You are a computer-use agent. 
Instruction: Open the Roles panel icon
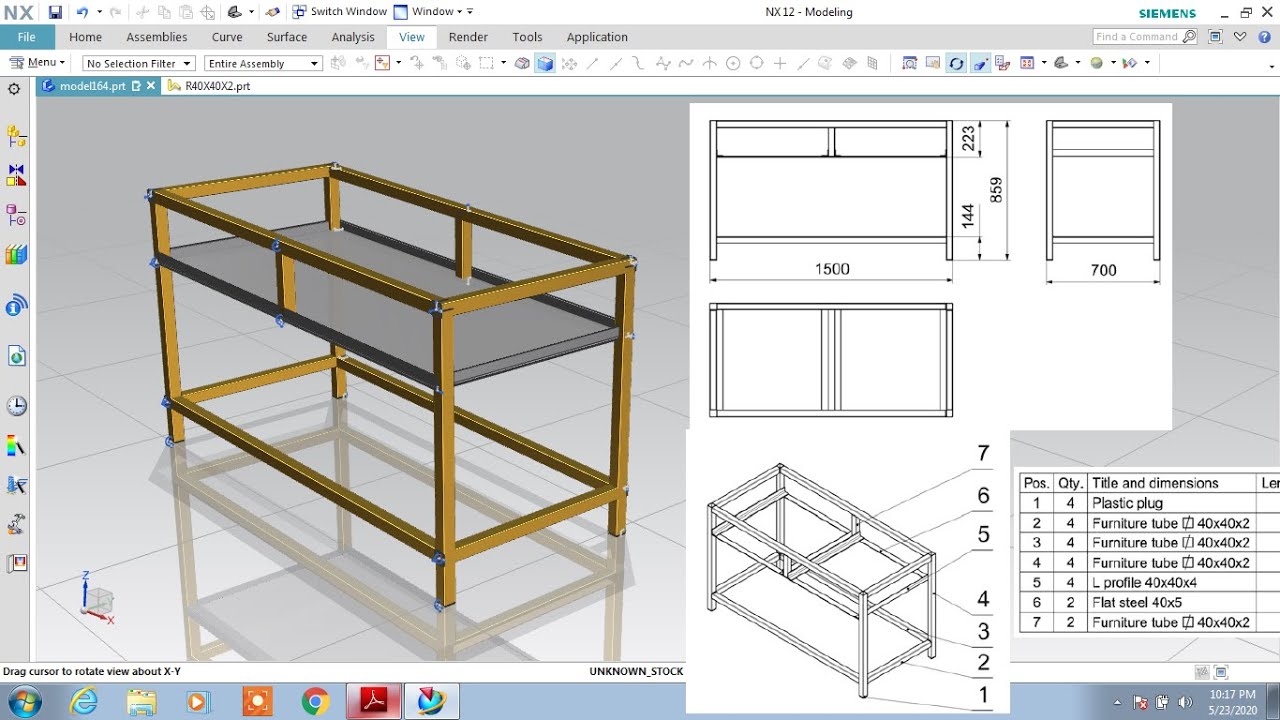click(16, 564)
